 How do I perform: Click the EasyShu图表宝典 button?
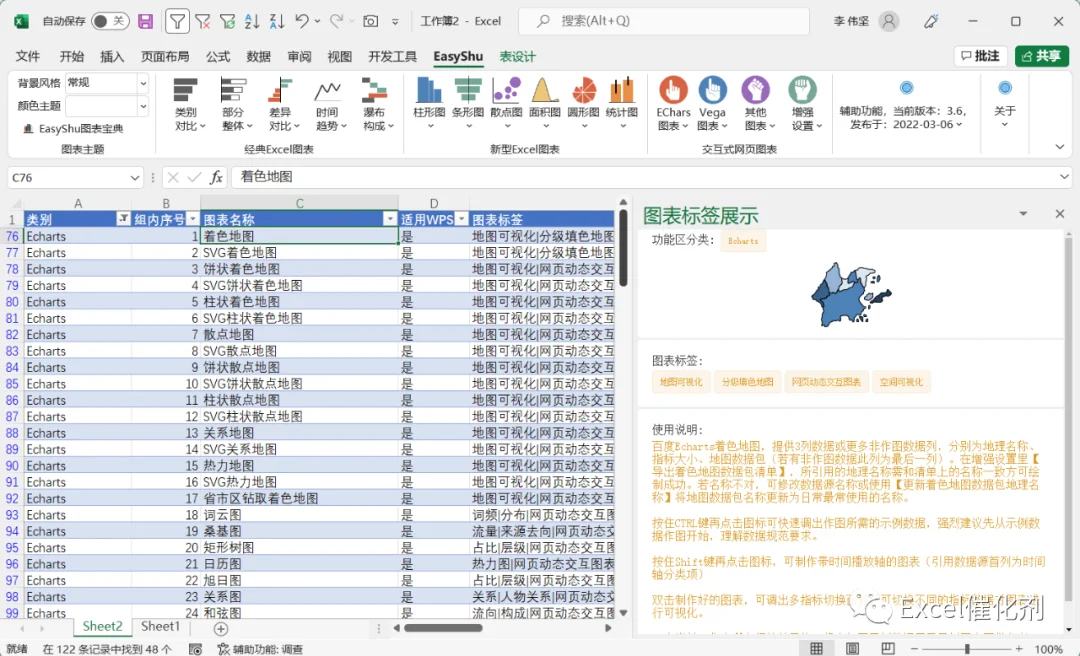pos(74,129)
